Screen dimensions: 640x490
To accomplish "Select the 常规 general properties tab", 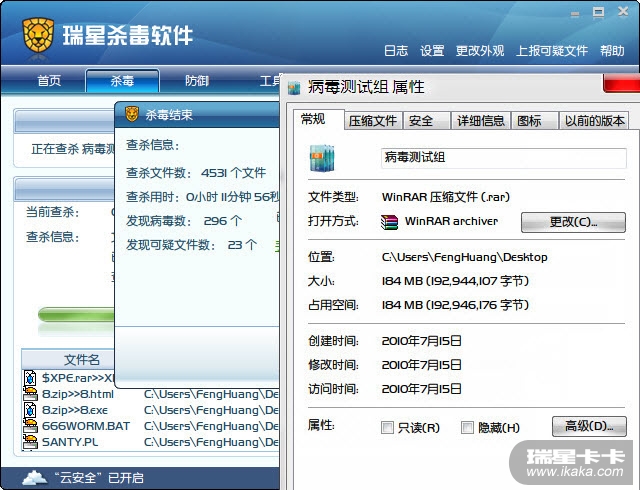I will (x=319, y=120).
